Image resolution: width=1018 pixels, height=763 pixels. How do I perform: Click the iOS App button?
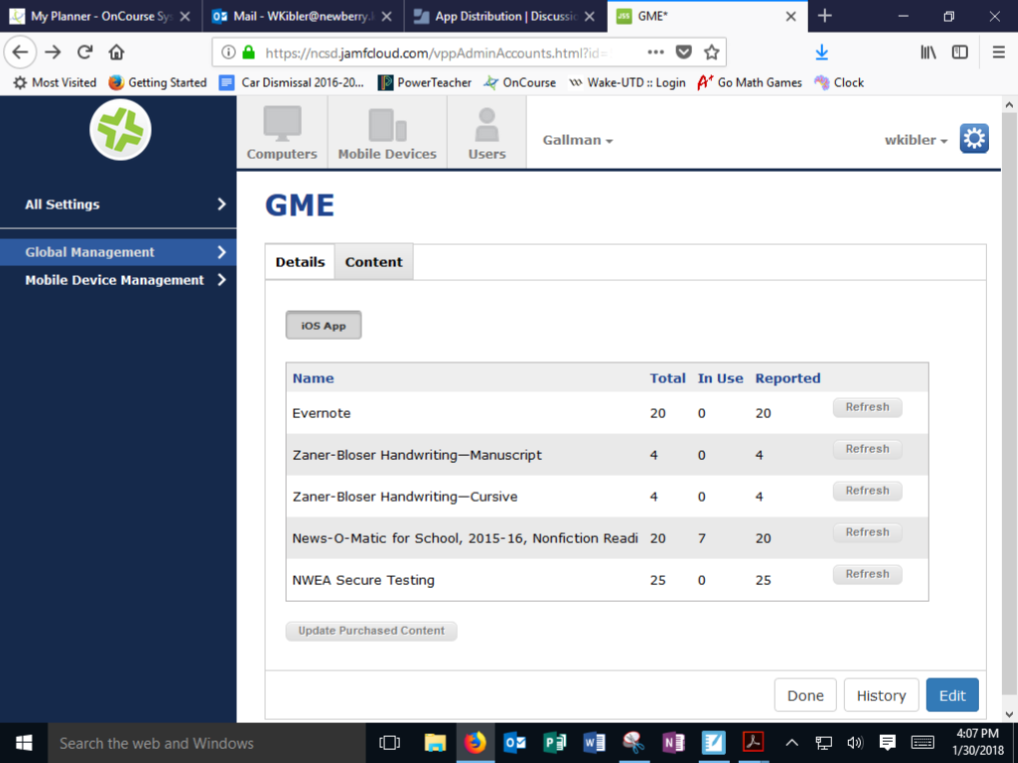tap(323, 325)
